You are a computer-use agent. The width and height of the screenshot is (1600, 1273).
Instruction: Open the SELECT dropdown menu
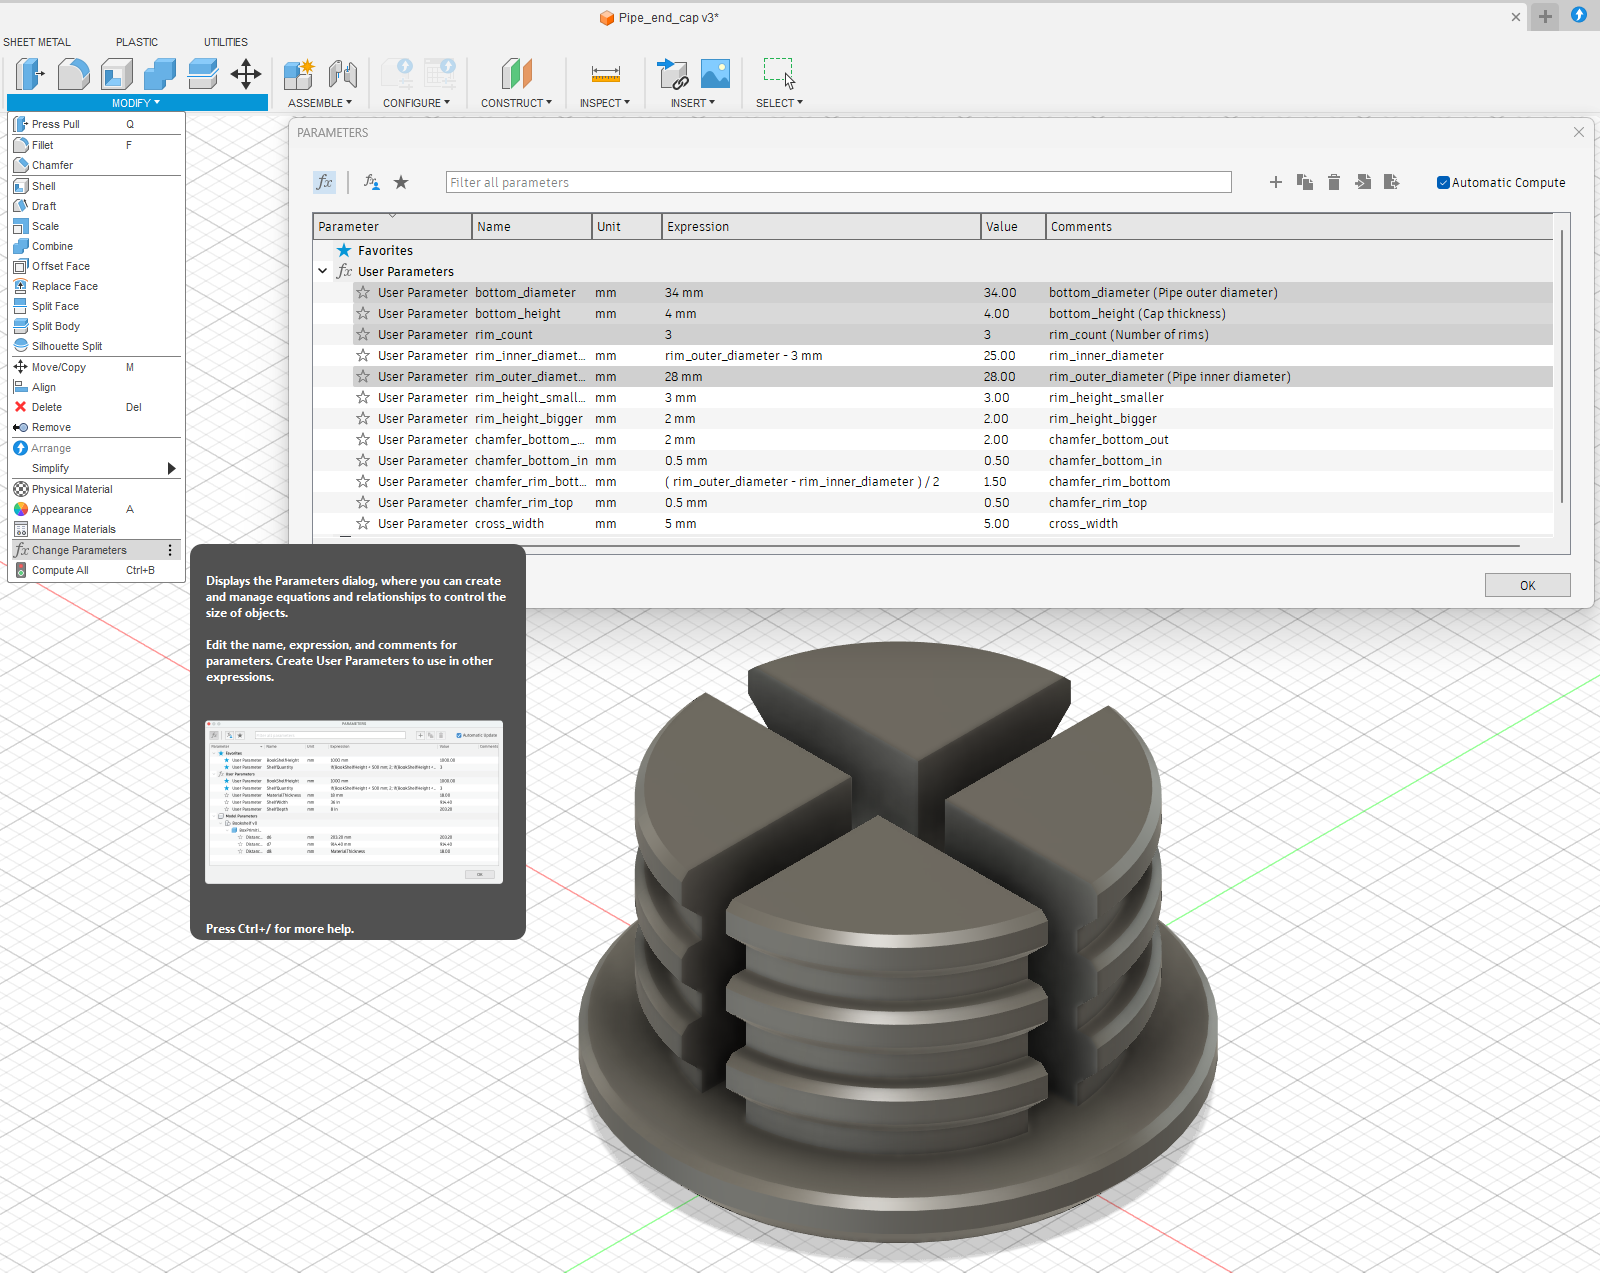779,103
